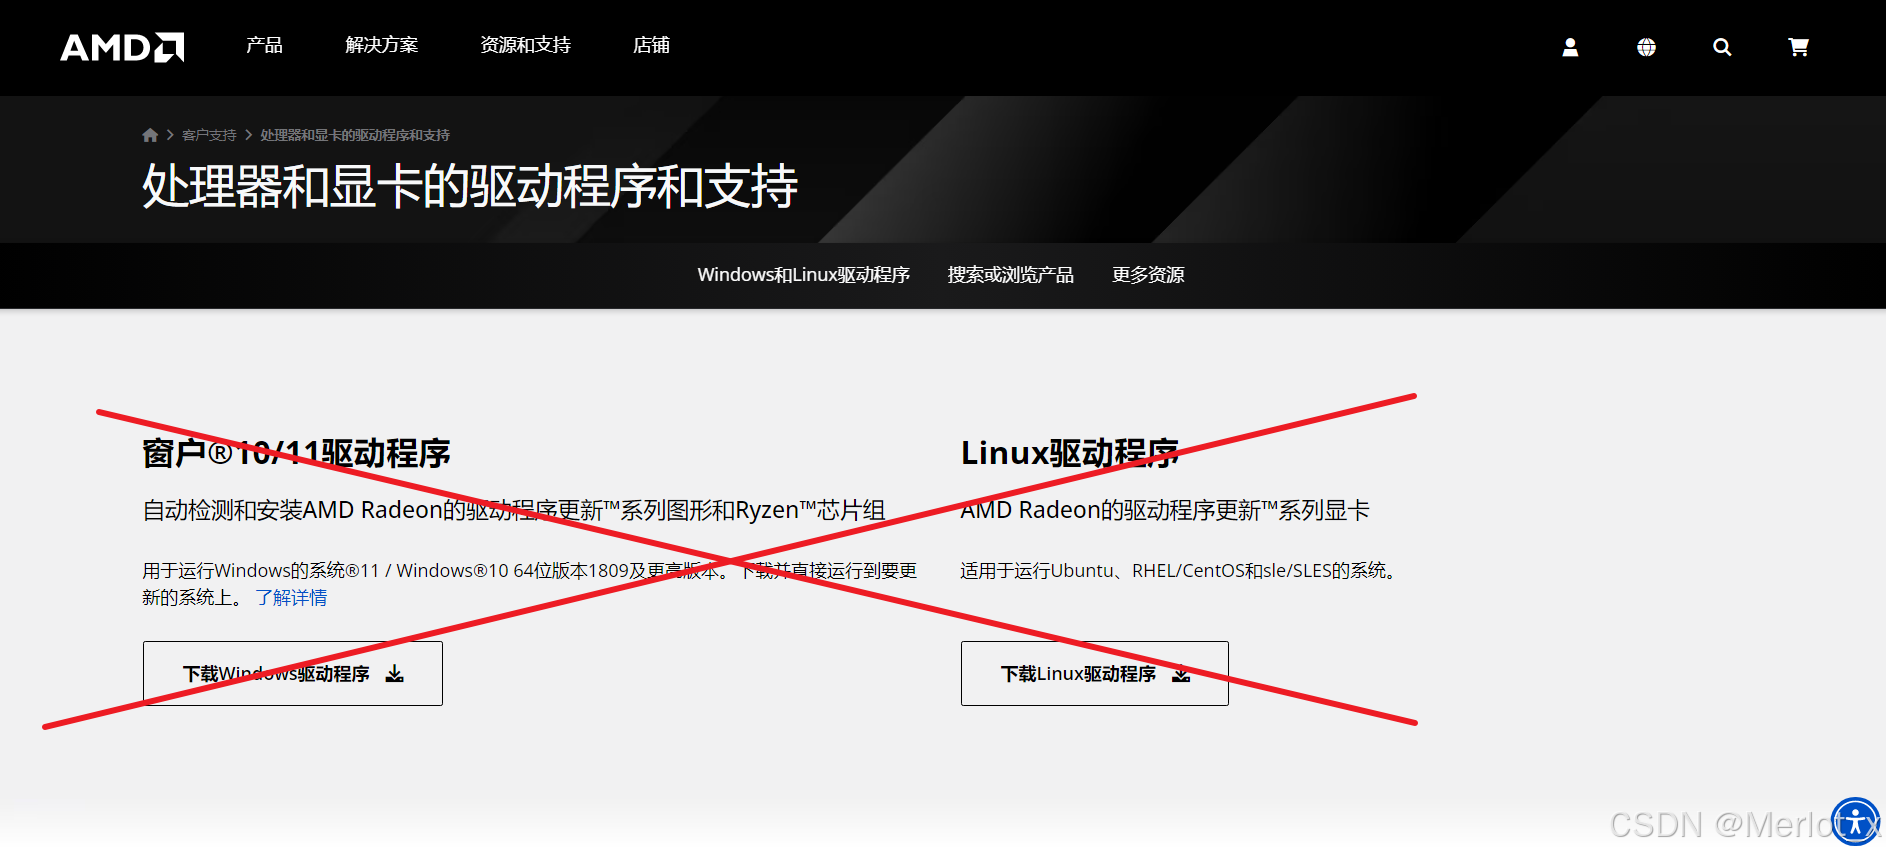Go to 搜索或浏览产品 section tab
This screenshot has width=1886, height=857.
[x=1010, y=275]
